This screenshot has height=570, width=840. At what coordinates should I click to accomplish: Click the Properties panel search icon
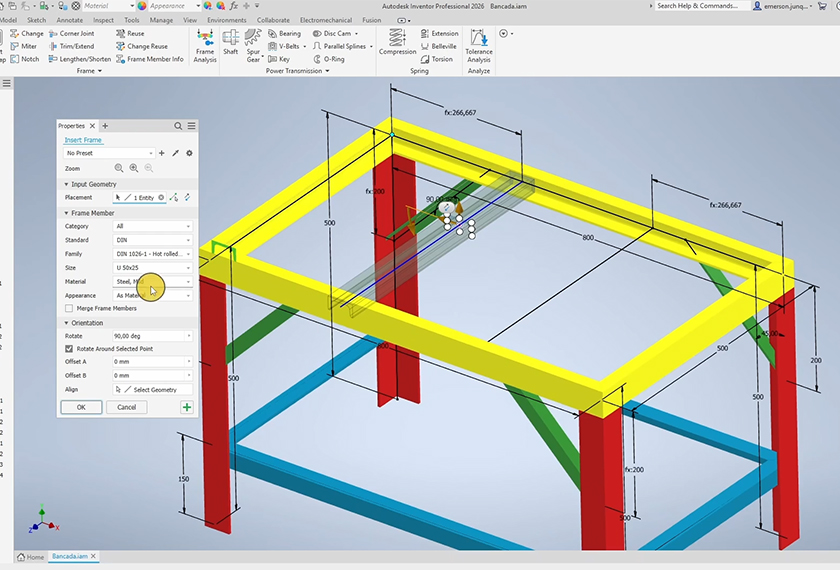pyautogui.click(x=178, y=126)
